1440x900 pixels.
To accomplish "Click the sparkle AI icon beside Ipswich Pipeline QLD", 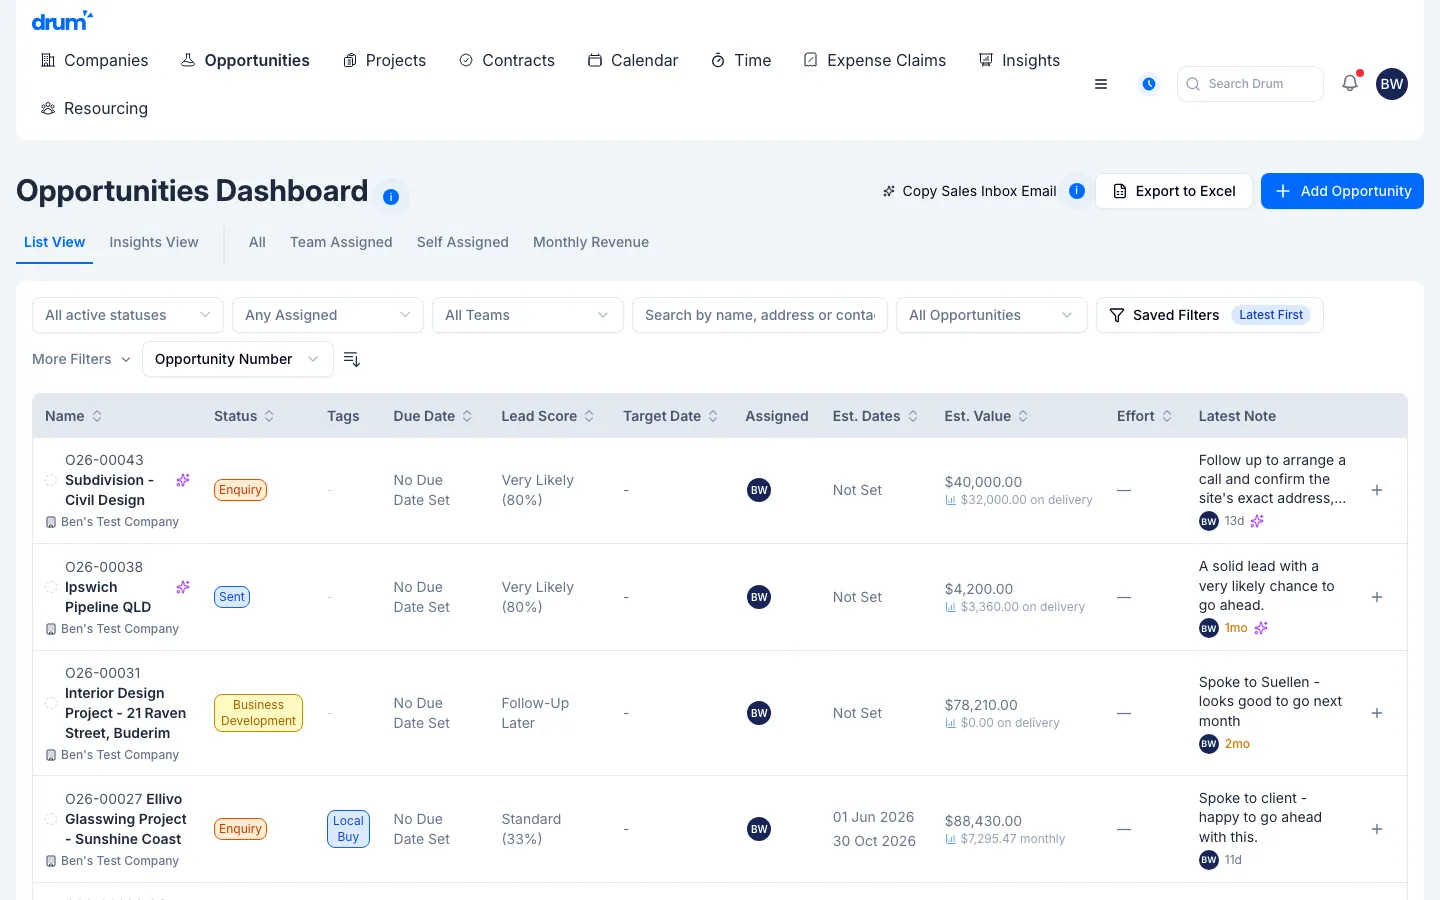I will pyautogui.click(x=183, y=587).
